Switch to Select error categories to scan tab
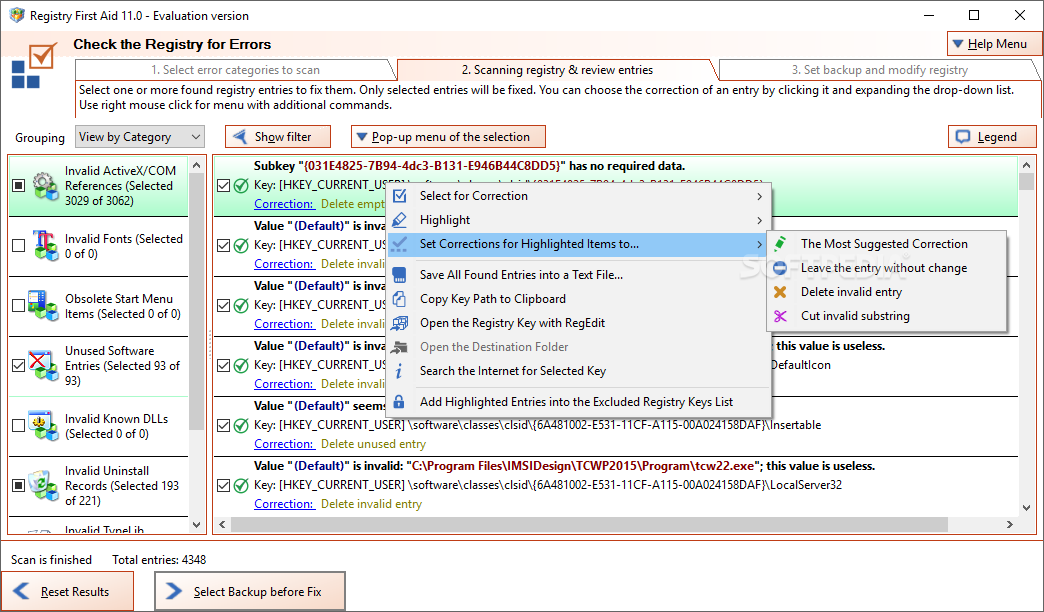 [x=236, y=70]
